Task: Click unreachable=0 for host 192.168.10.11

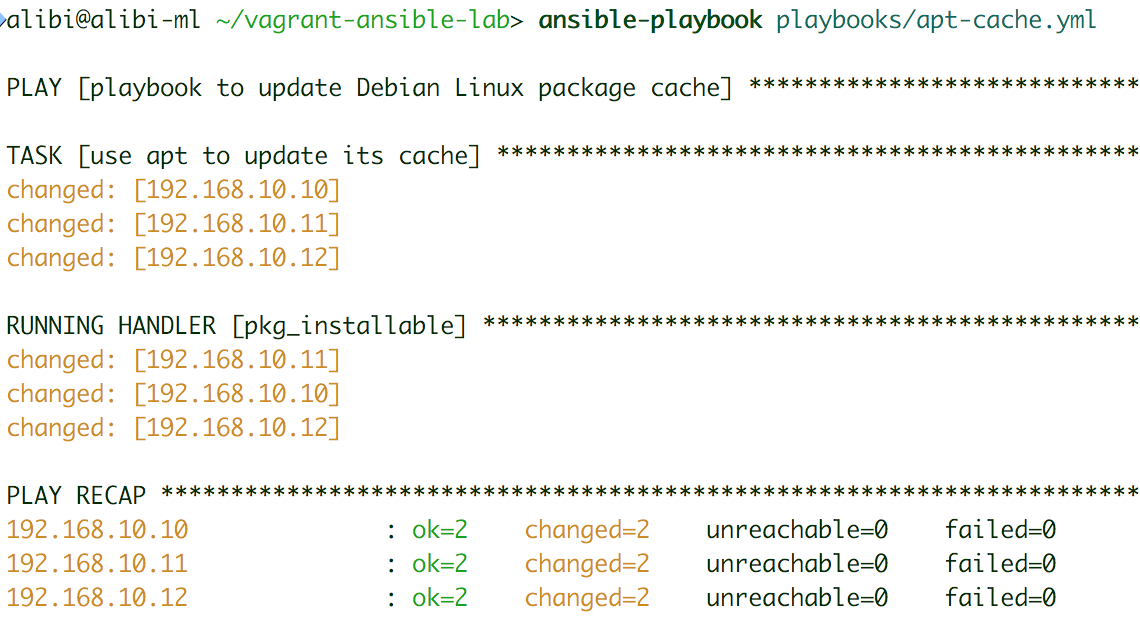Action: 797,564
